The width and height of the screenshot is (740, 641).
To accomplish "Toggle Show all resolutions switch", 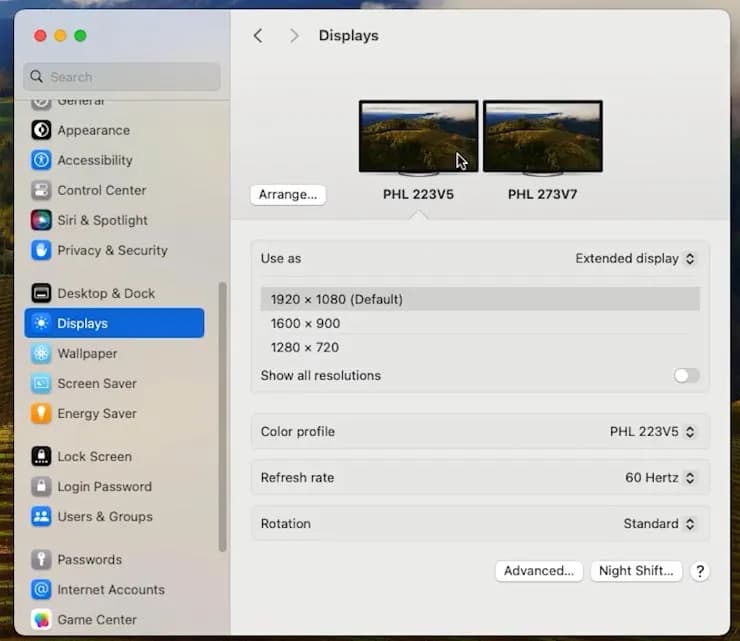I will point(686,376).
